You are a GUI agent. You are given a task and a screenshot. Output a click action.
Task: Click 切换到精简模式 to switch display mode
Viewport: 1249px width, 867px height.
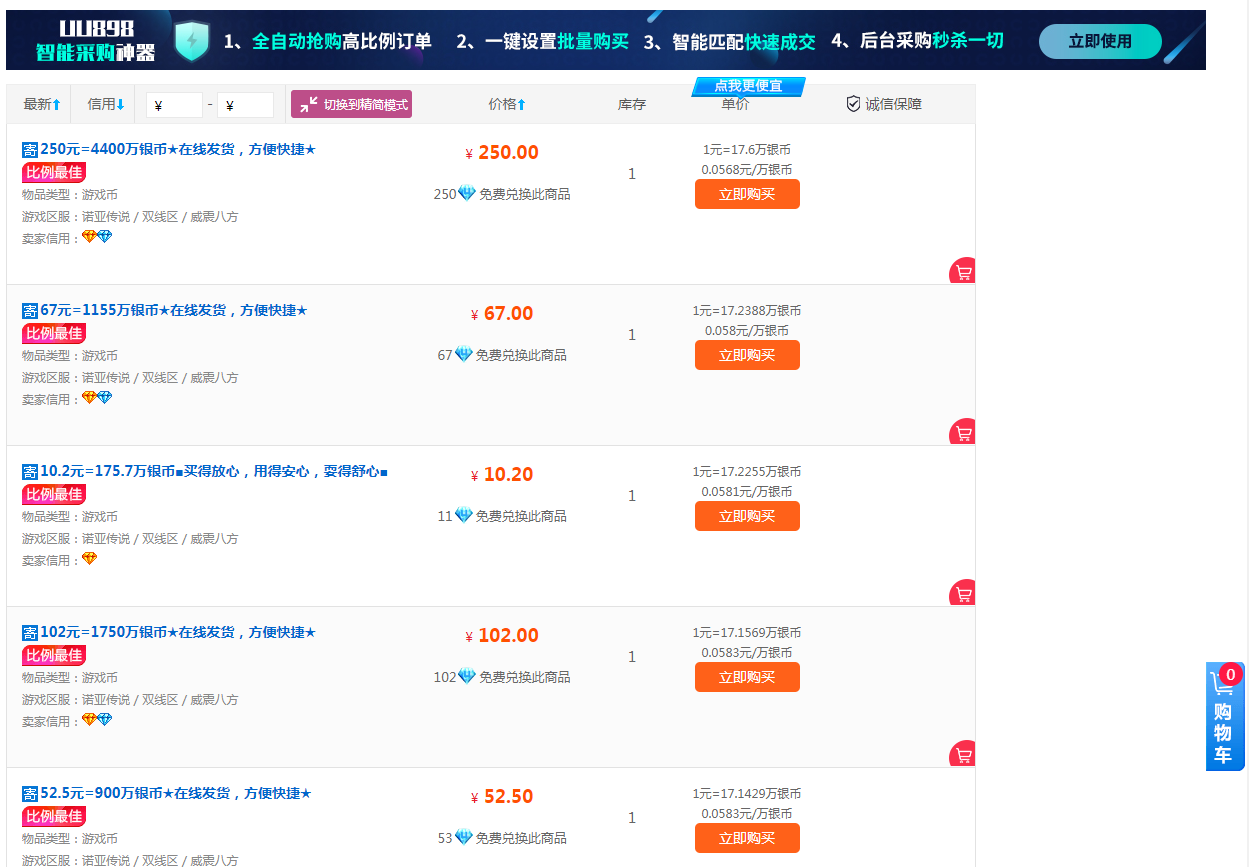click(x=351, y=103)
